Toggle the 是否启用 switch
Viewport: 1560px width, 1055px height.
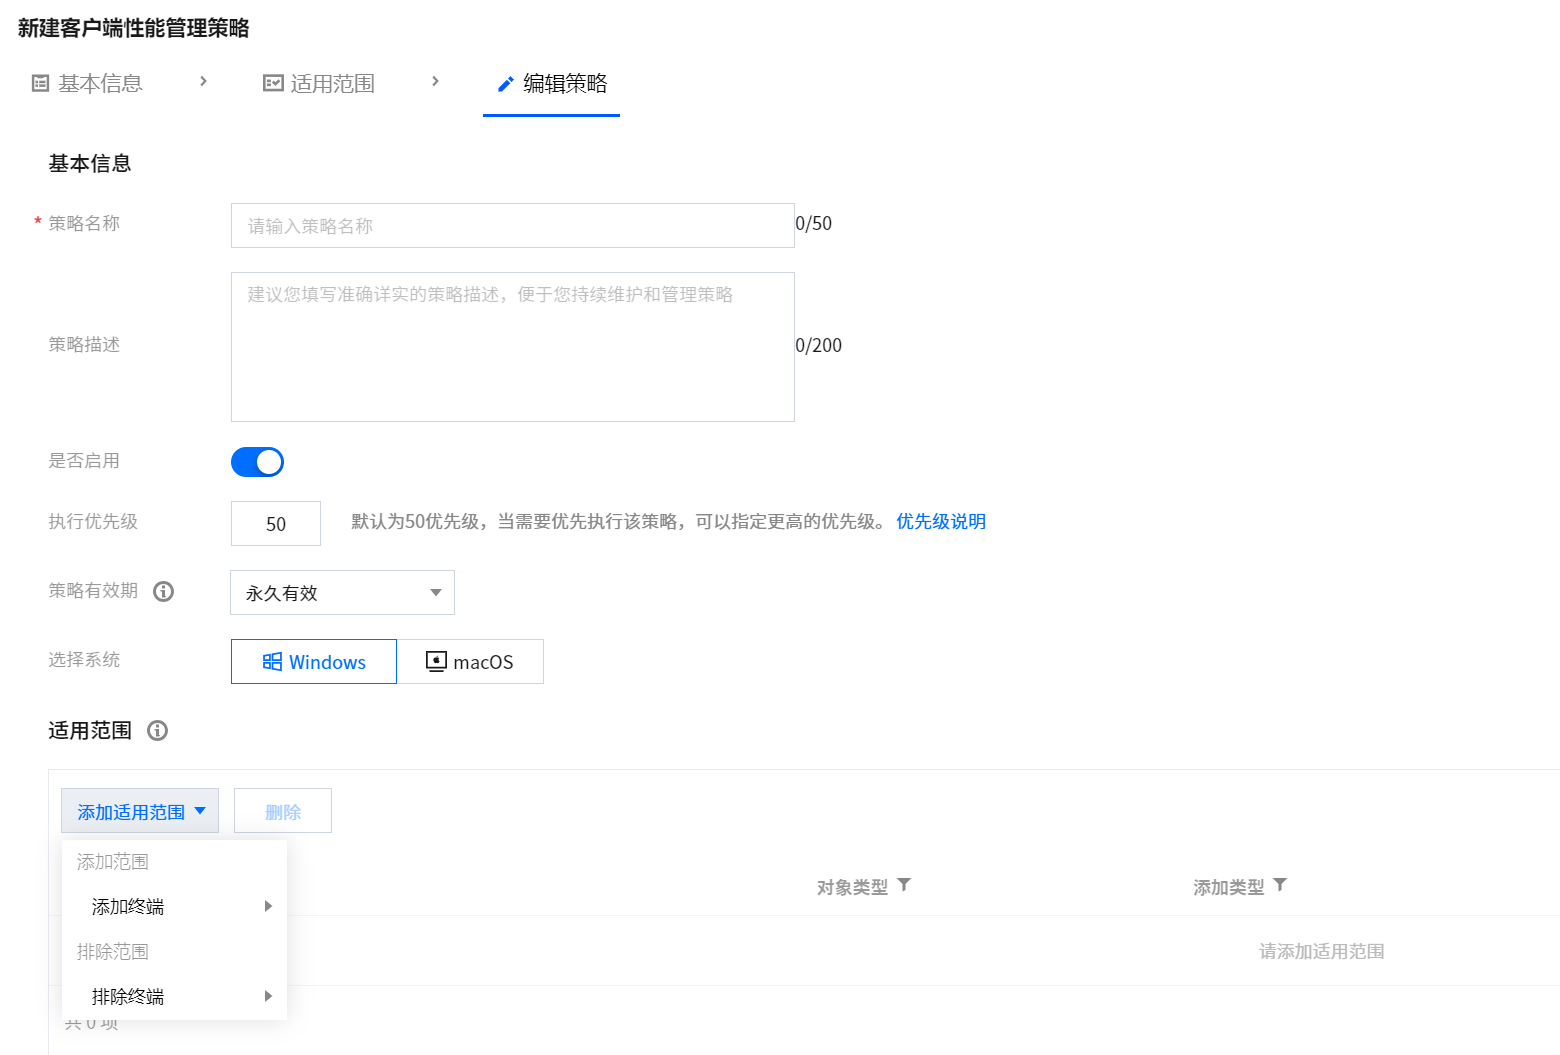pyautogui.click(x=257, y=462)
